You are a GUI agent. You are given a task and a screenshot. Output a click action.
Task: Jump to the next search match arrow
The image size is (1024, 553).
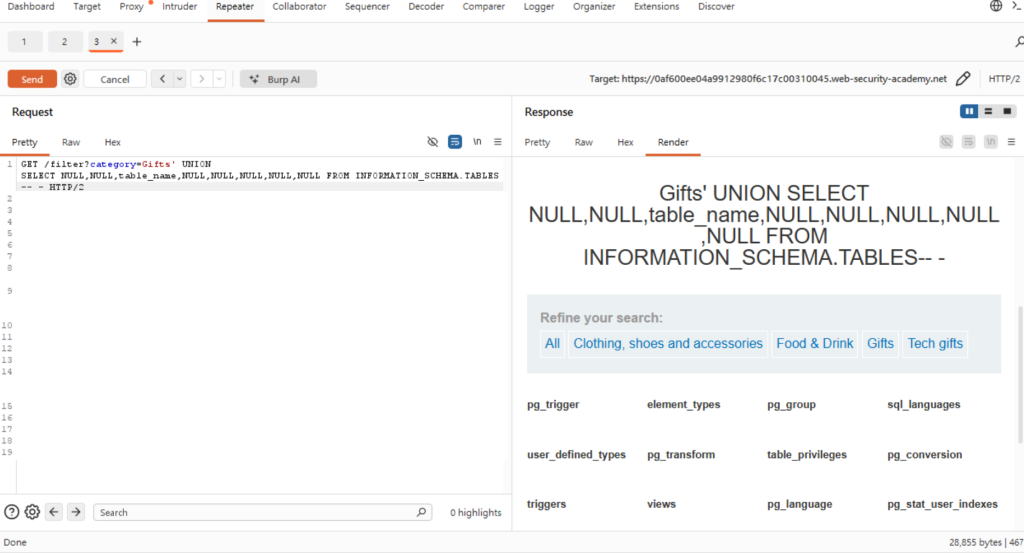pos(76,512)
